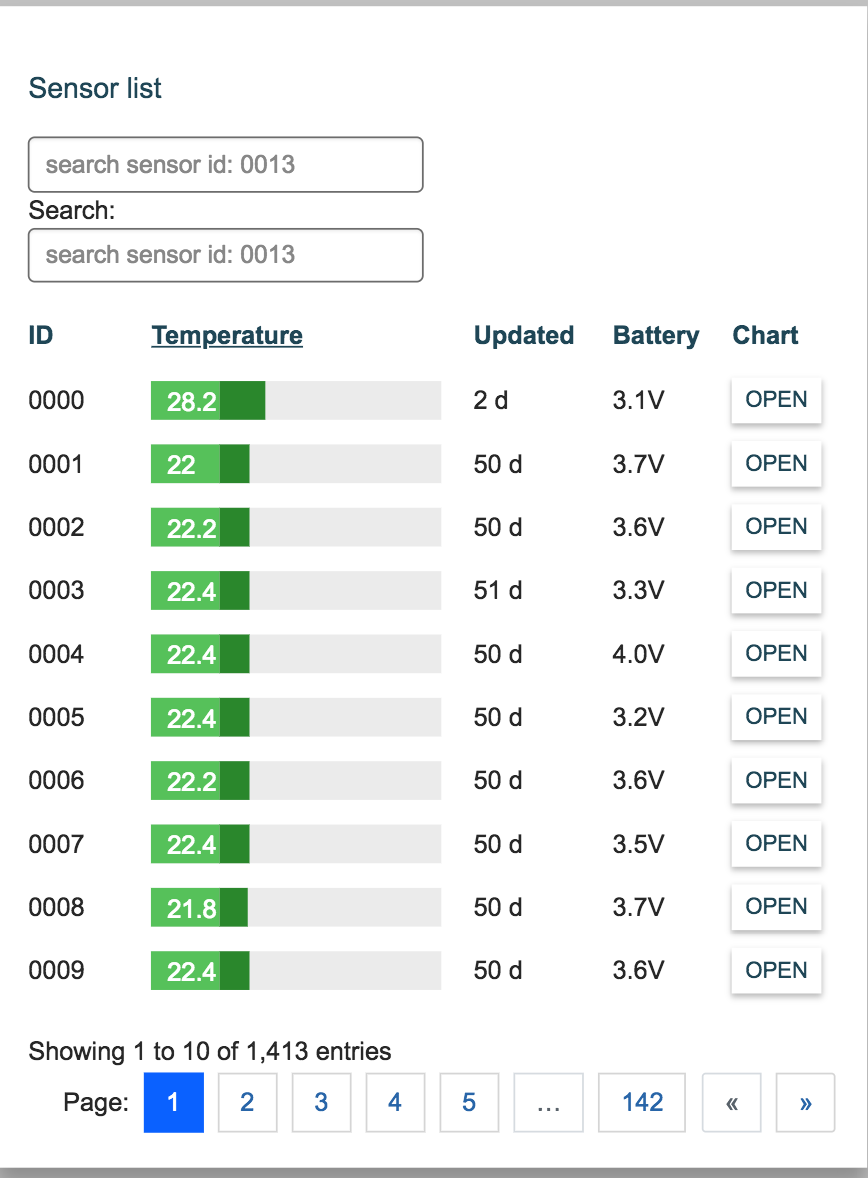Open chart for sensor 0009
The image size is (868, 1178).
[x=776, y=970]
